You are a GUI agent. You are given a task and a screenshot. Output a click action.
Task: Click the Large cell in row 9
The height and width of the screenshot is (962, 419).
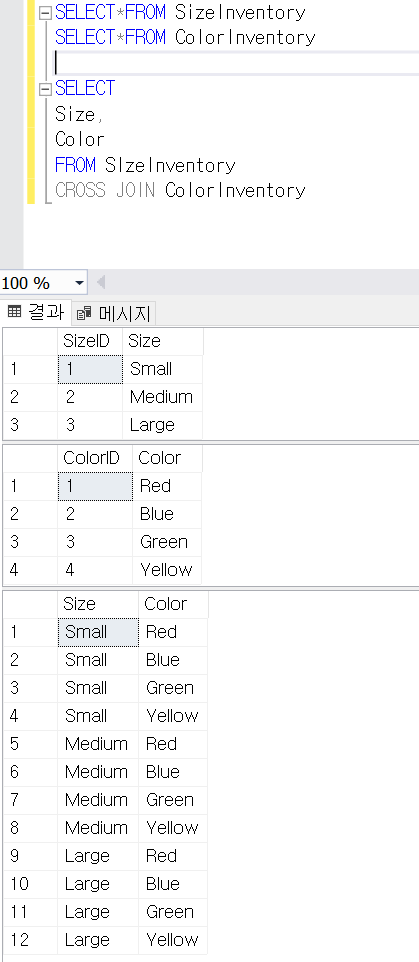[98, 856]
